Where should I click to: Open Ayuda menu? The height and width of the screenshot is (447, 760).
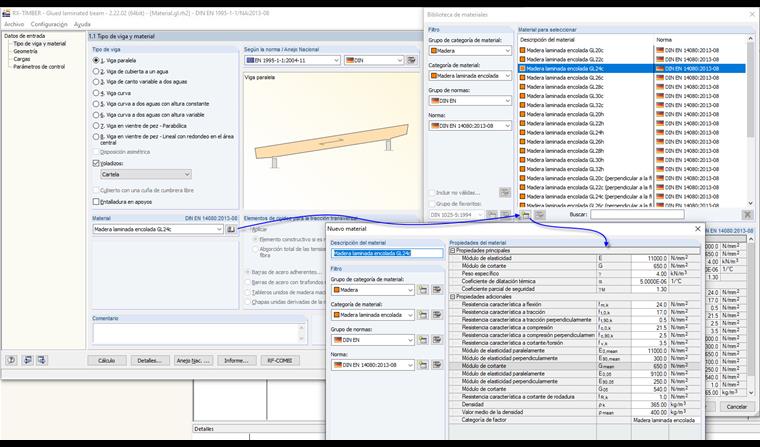pos(82,24)
